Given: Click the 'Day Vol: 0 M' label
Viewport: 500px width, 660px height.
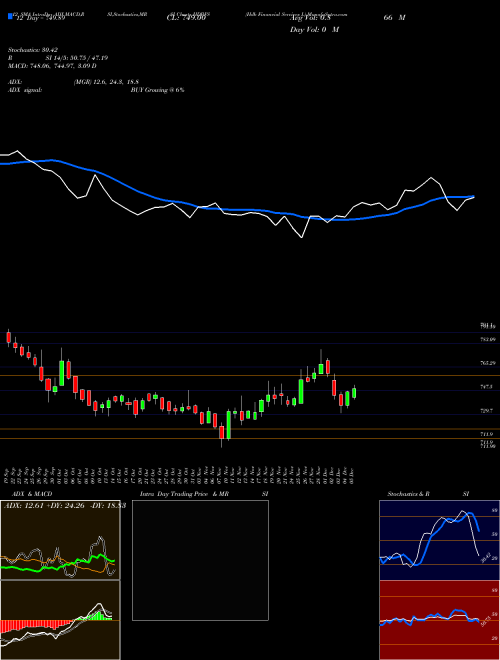Looking at the screenshot, I should (x=314, y=29).
